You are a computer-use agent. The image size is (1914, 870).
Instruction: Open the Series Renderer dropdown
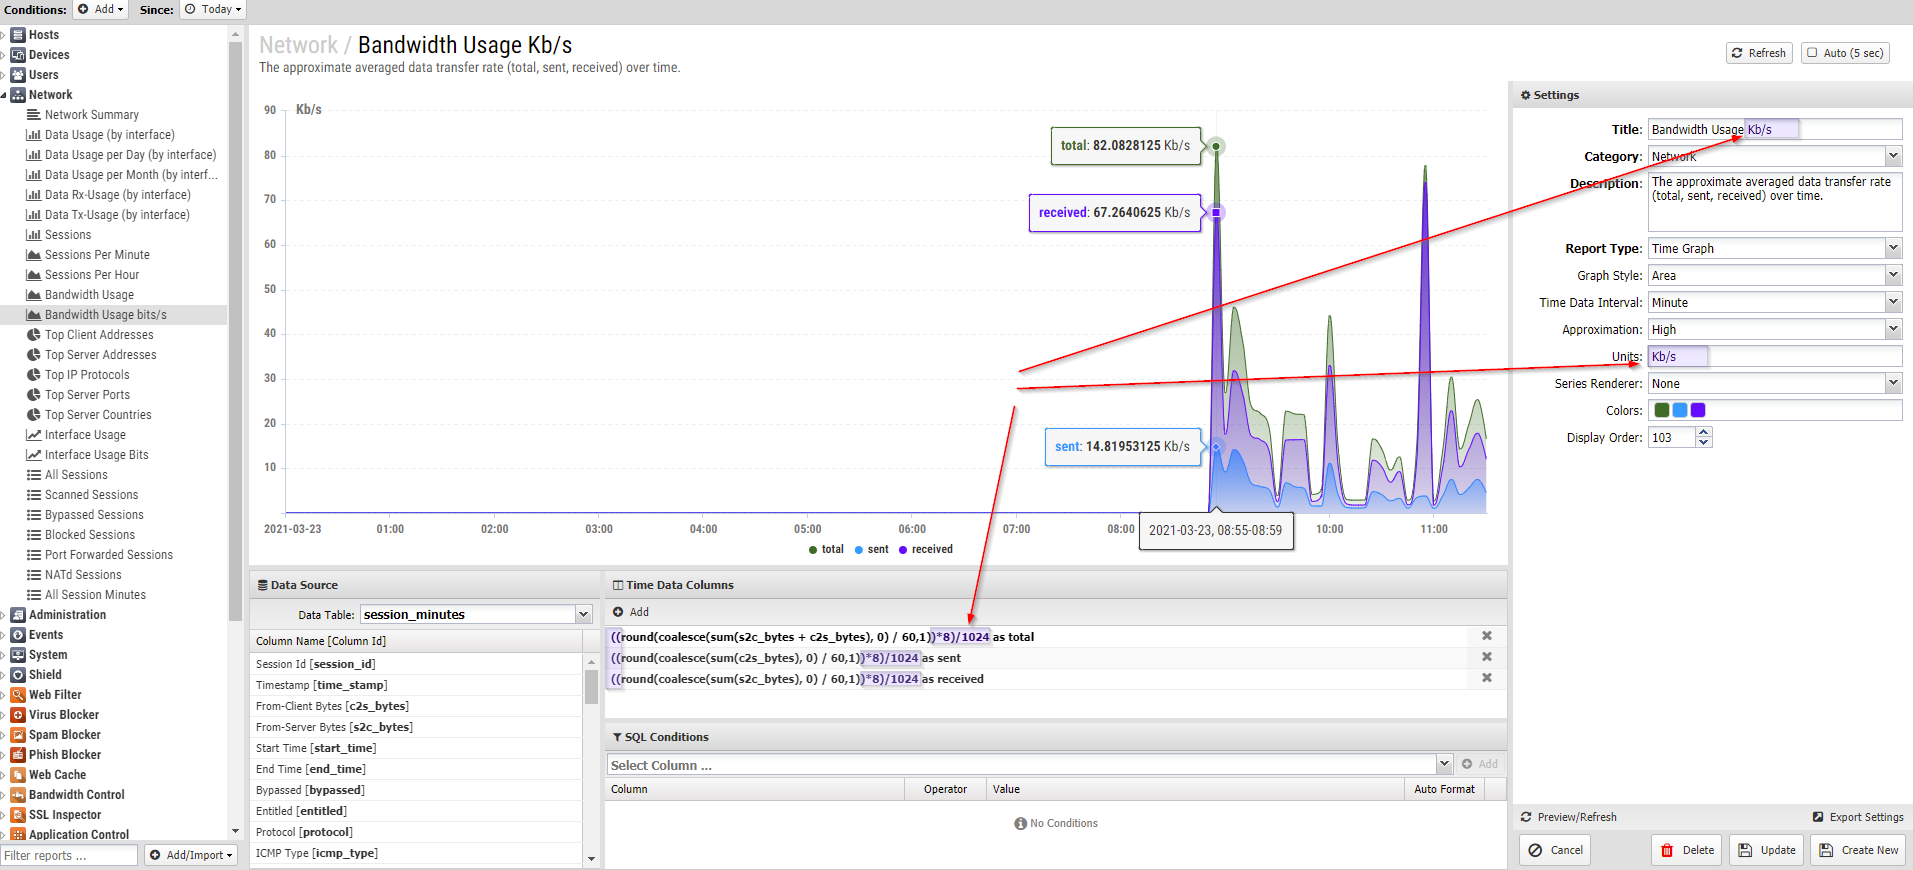point(1893,383)
